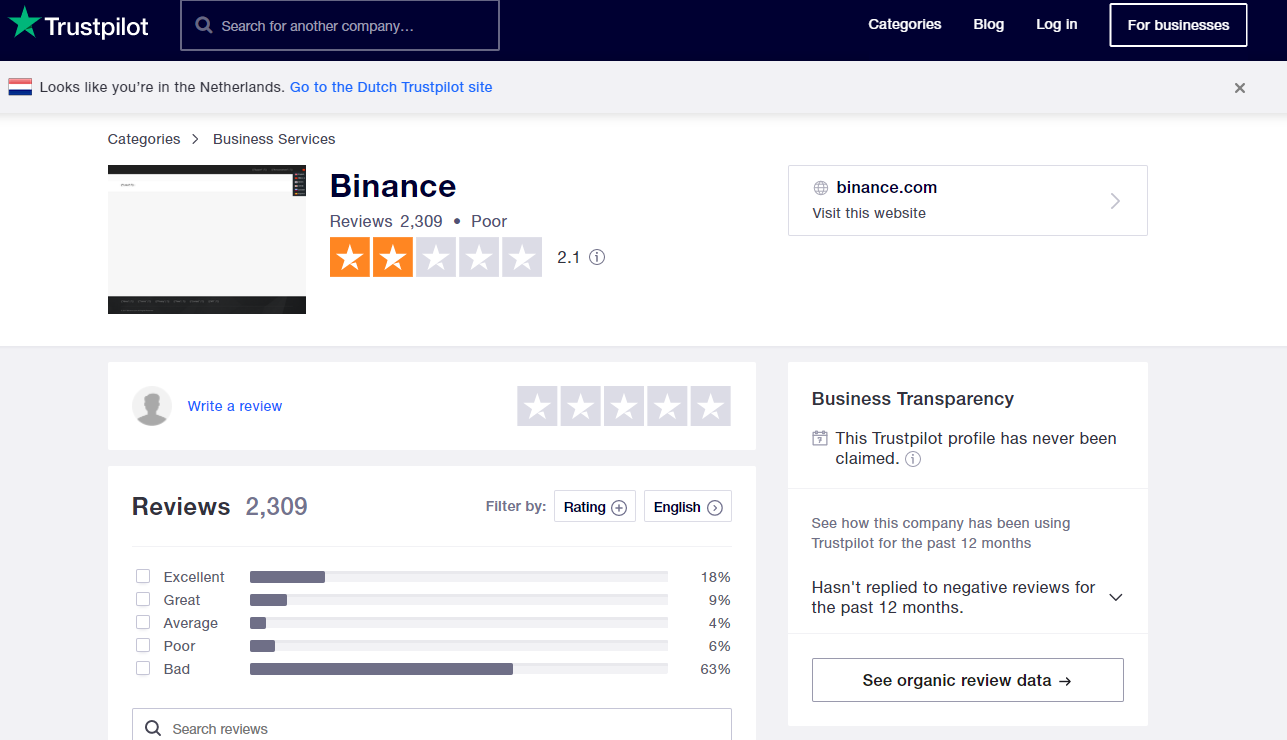This screenshot has width=1287, height=740.
Task: Click the Poor 6% rating bar
Action: click(x=459, y=646)
